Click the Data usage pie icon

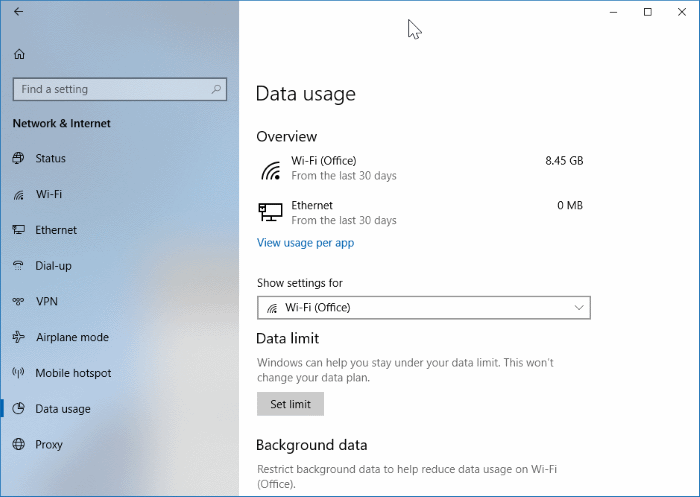pyautogui.click(x=18, y=409)
